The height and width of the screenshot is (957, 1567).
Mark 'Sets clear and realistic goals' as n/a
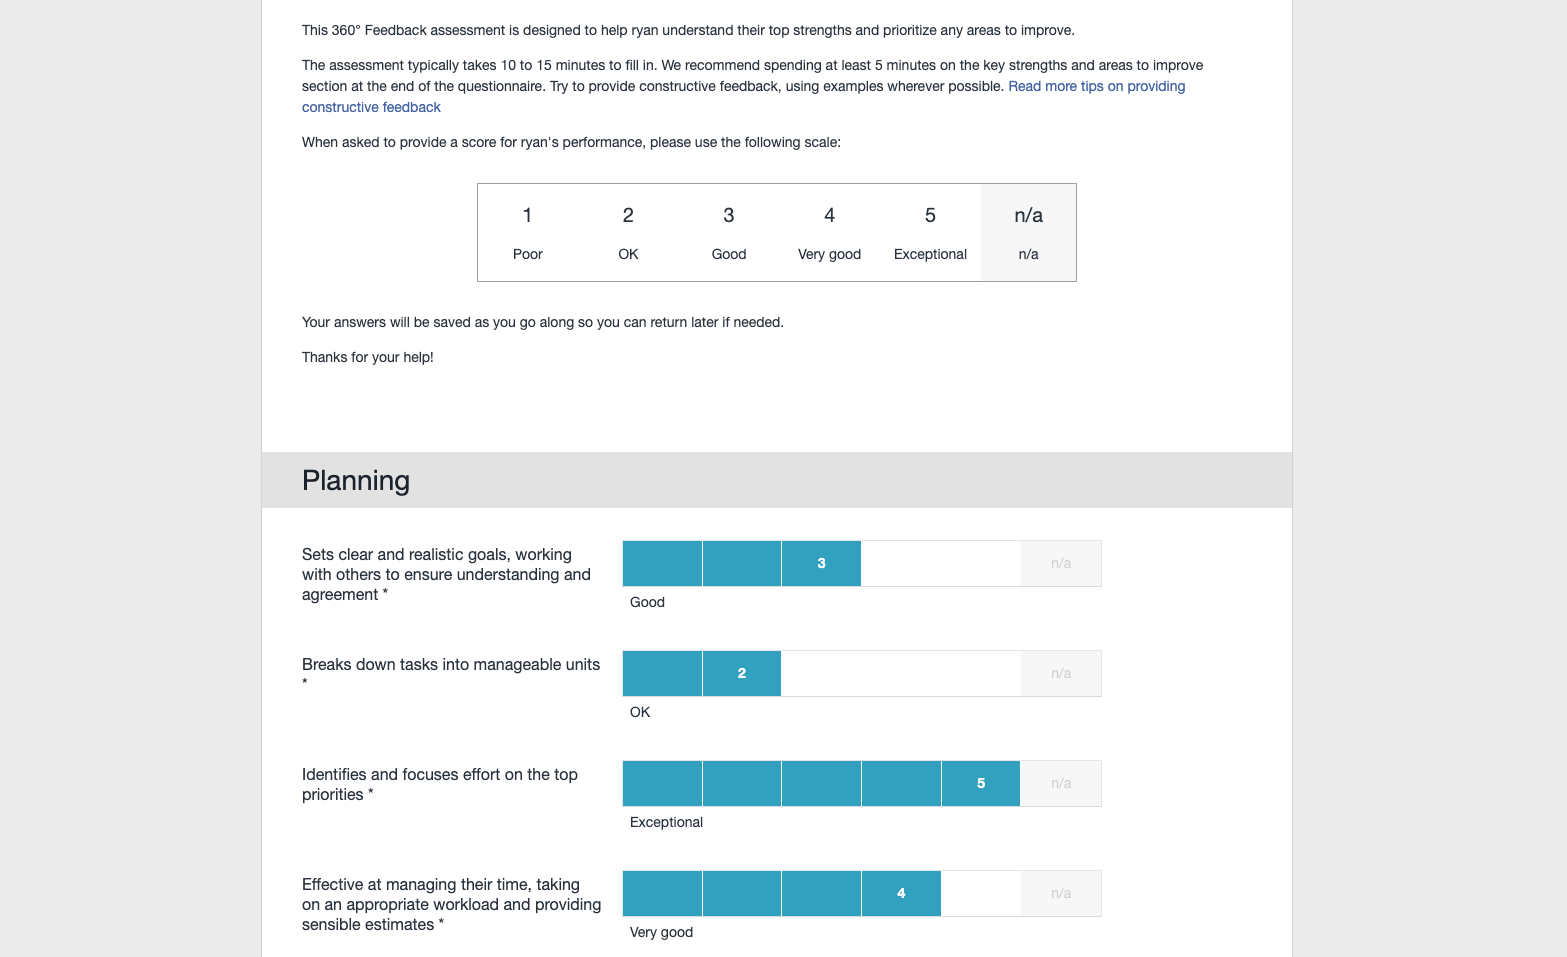pyautogui.click(x=1061, y=564)
